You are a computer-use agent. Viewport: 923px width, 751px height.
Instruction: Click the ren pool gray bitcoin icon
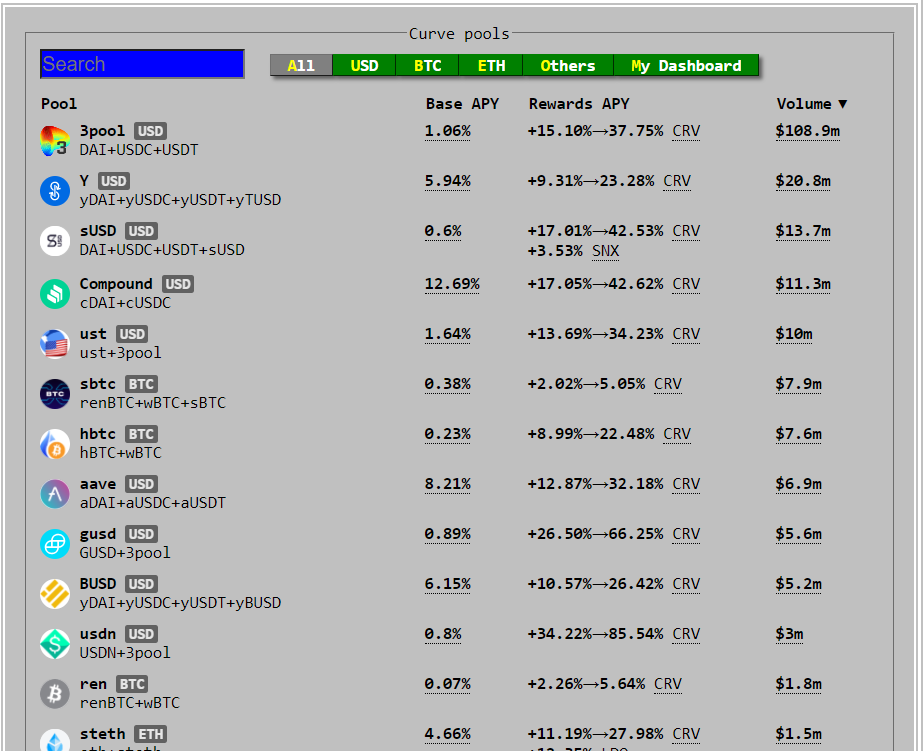[x=55, y=694]
